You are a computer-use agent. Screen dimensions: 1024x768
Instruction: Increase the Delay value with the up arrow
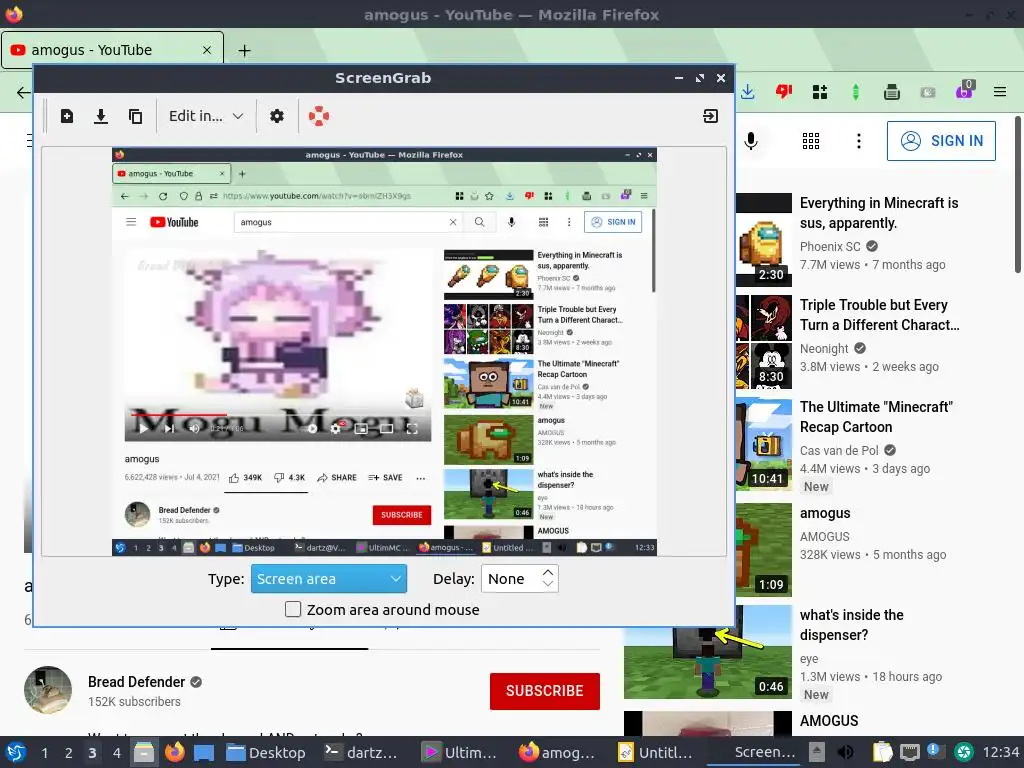548,572
